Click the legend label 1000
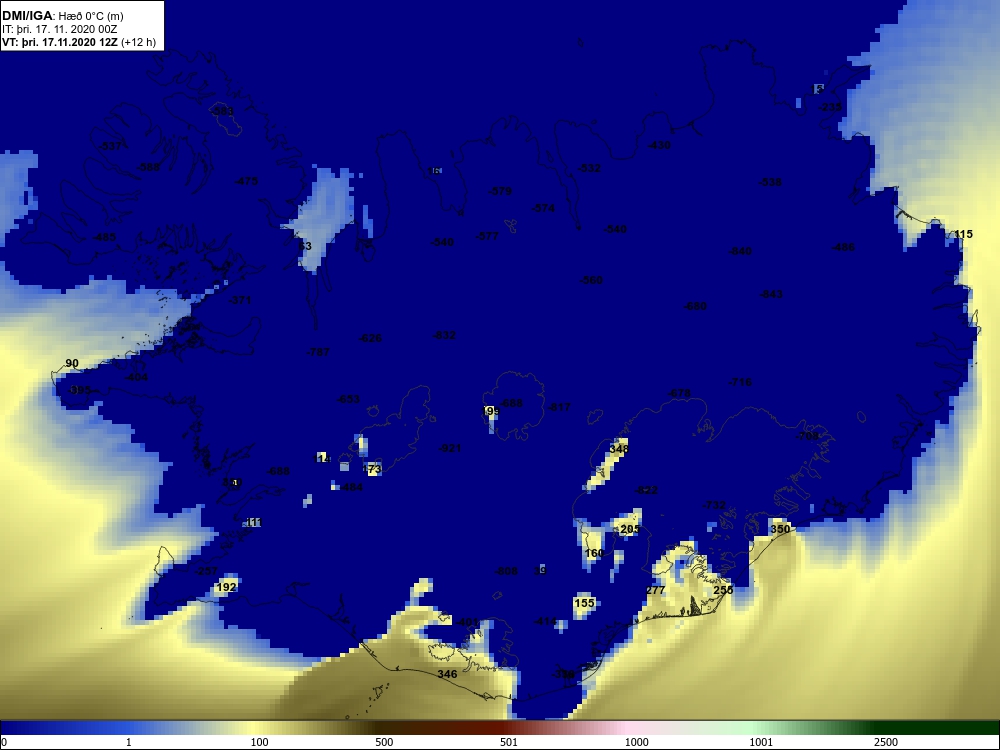Image resolution: width=1000 pixels, height=750 pixels. click(x=636, y=742)
